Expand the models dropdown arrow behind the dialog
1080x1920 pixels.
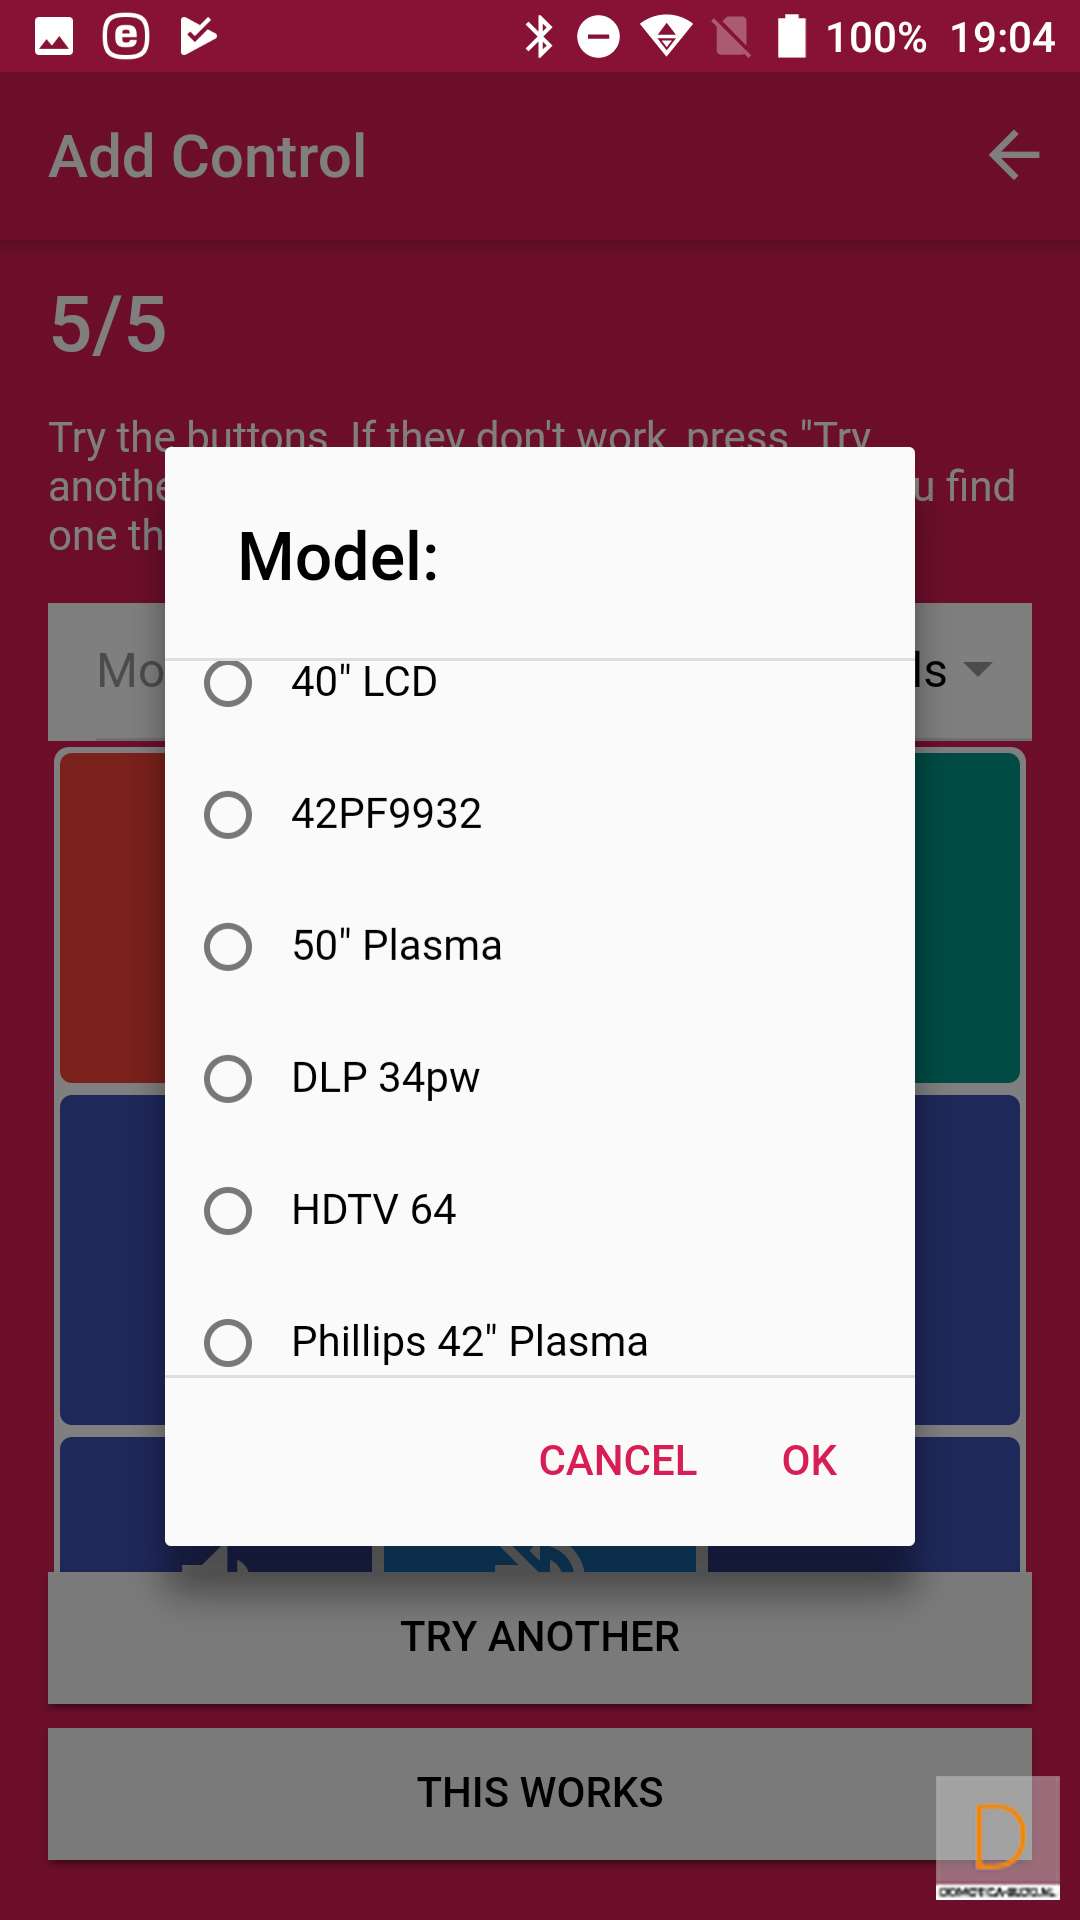977,669
